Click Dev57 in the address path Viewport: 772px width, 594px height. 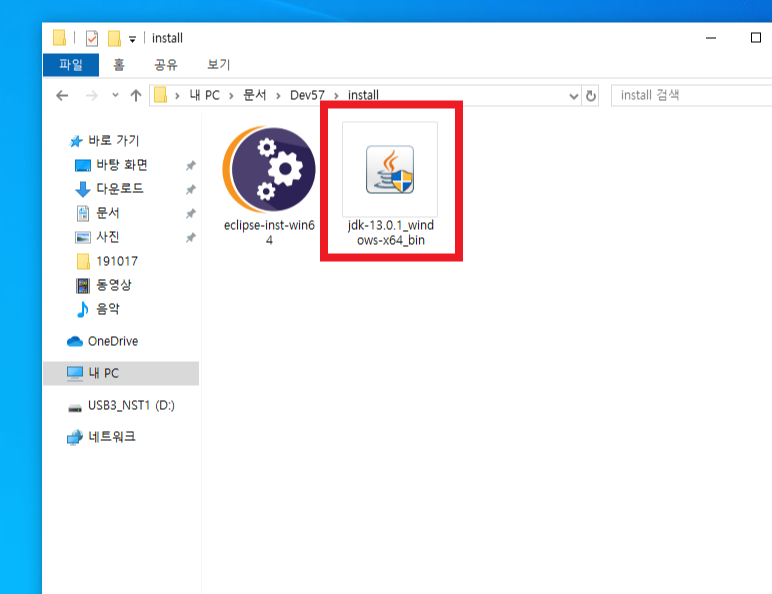[x=307, y=95]
